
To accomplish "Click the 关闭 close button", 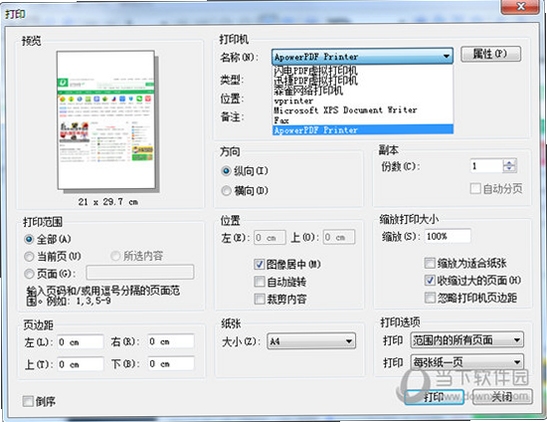I will pyautogui.click(x=502, y=397).
